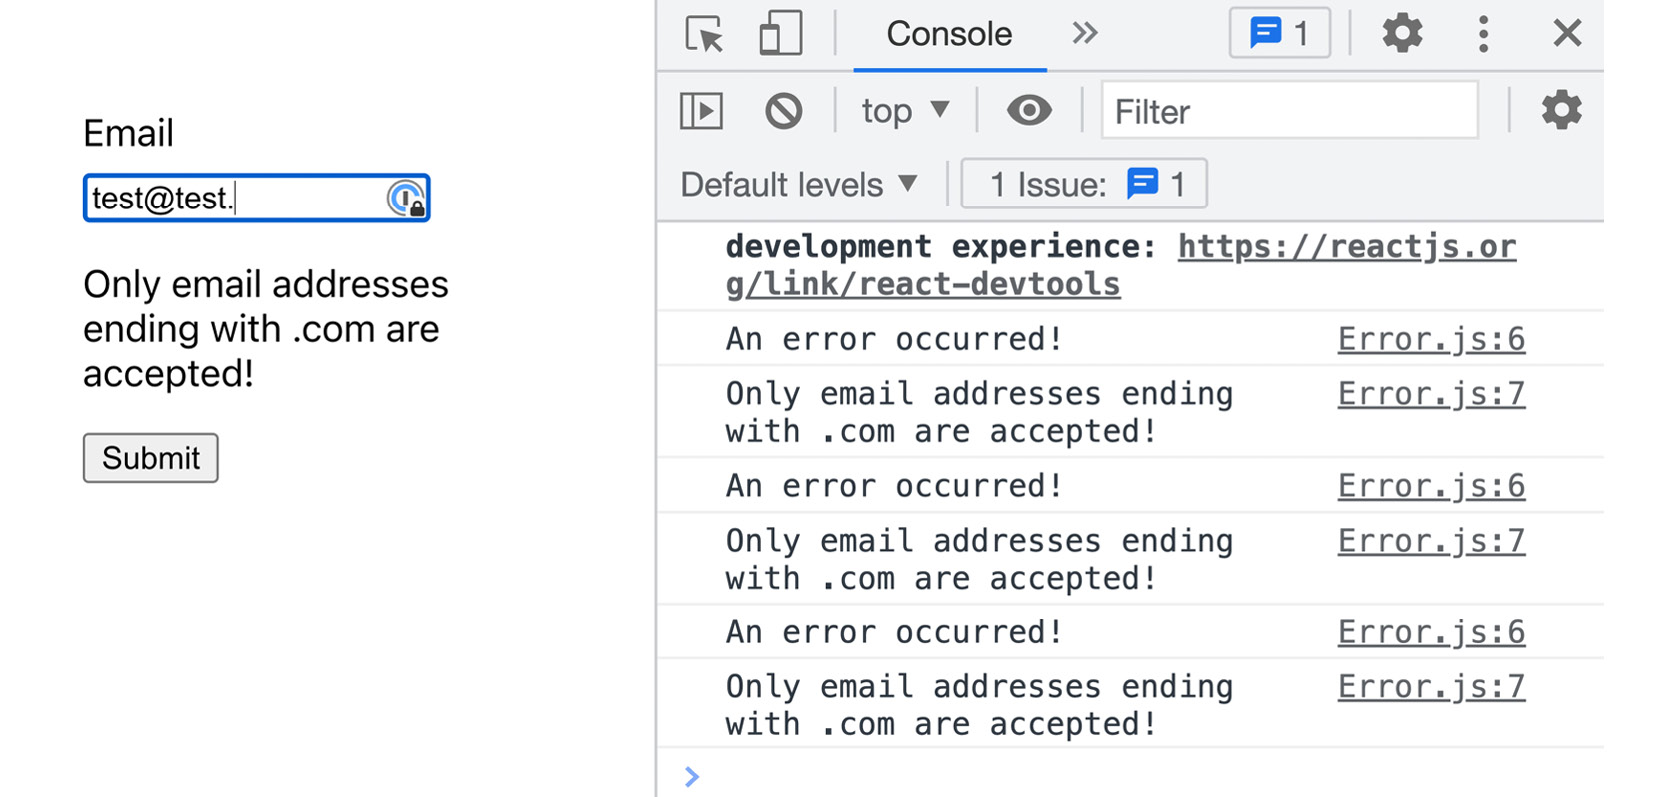Click the Clear console icon
The height and width of the screenshot is (797, 1665).
(x=784, y=110)
